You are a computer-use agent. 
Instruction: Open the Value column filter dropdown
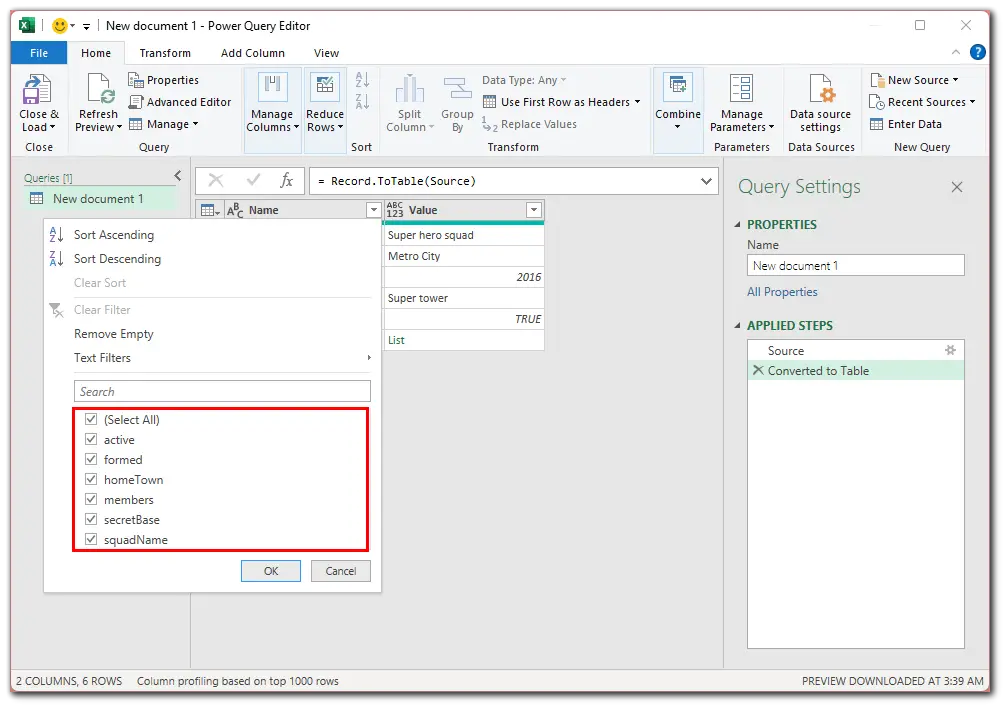pyautogui.click(x=534, y=210)
